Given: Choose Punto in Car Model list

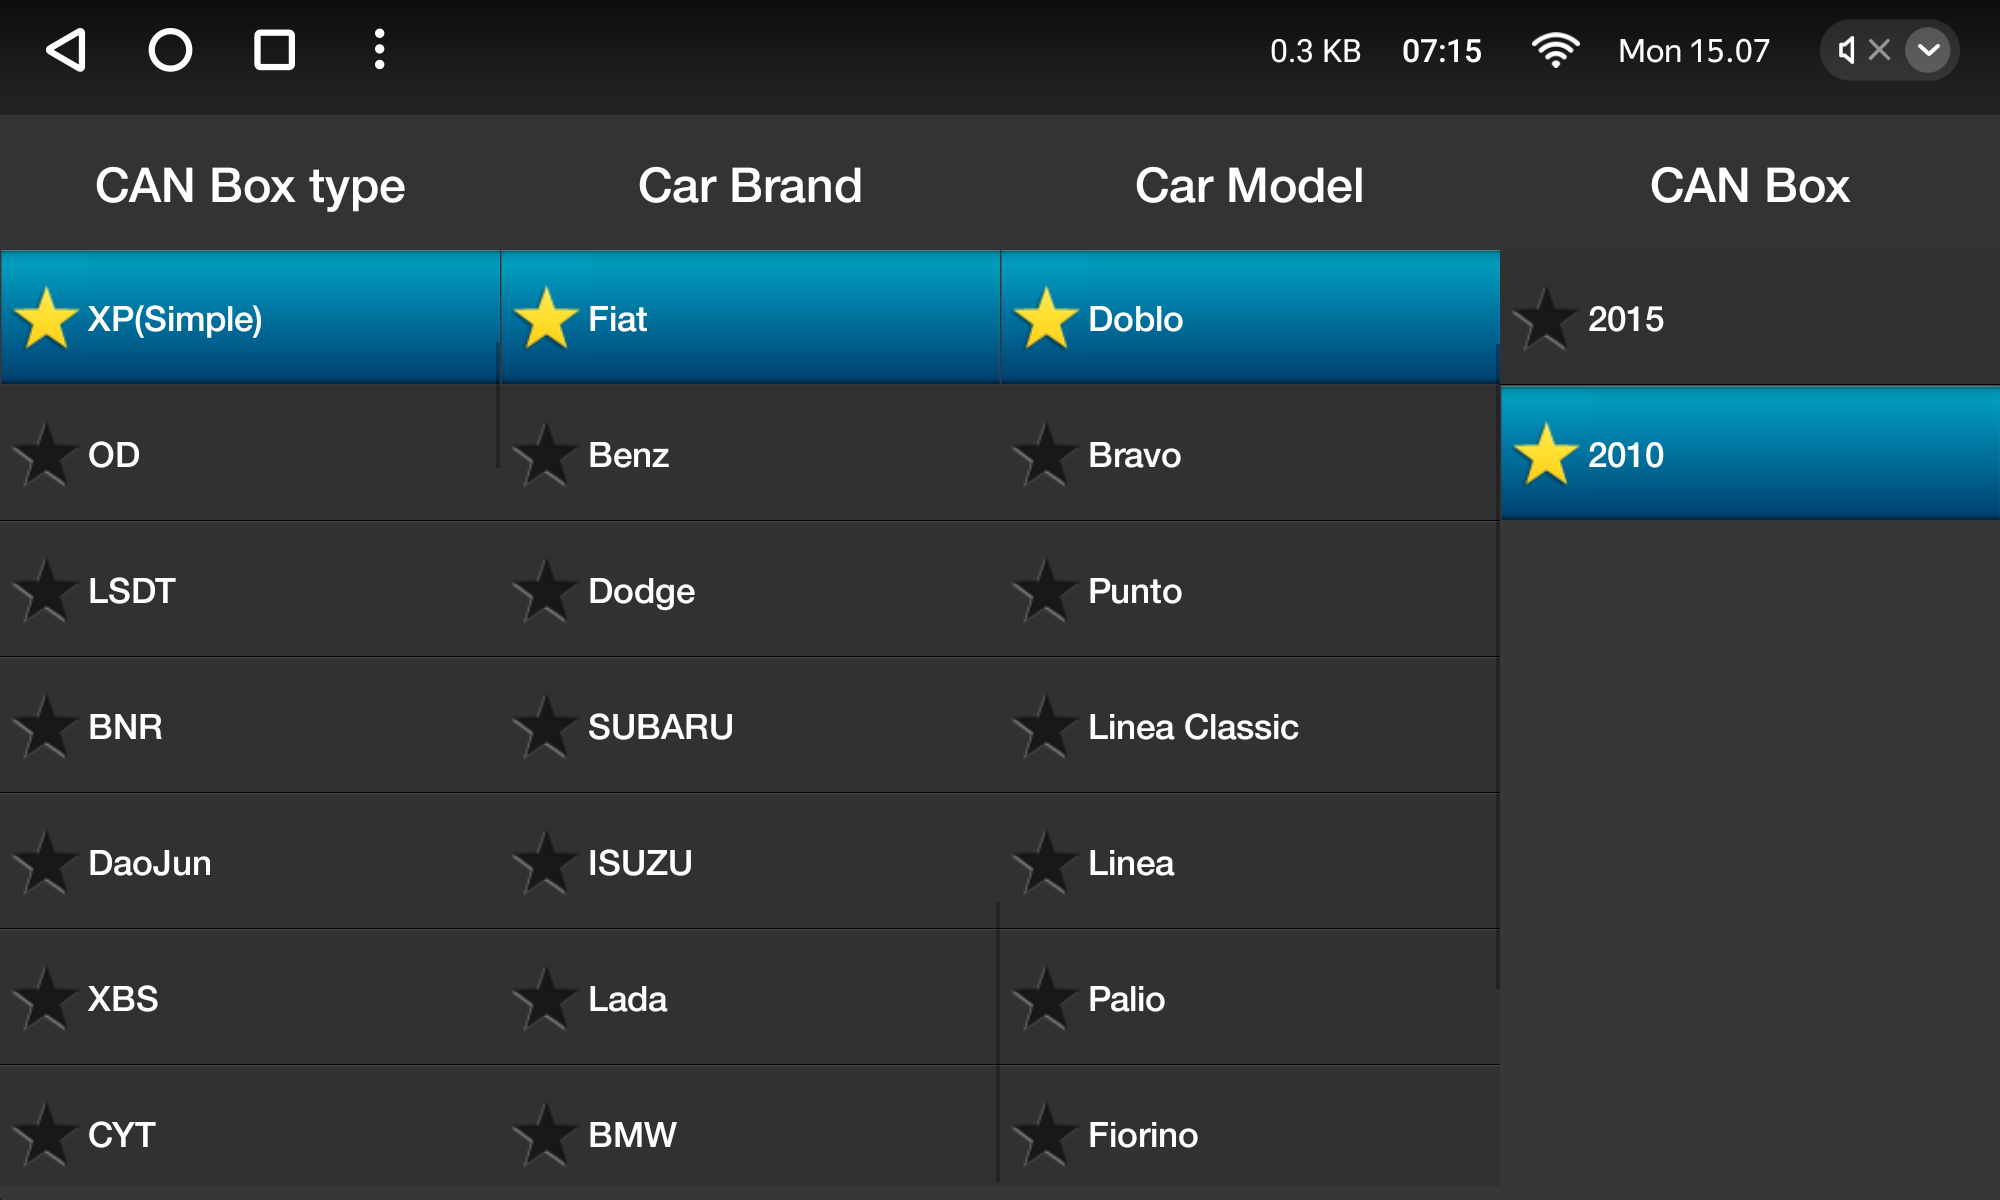Looking at the screenshot, I should [x=1135, y=591].
